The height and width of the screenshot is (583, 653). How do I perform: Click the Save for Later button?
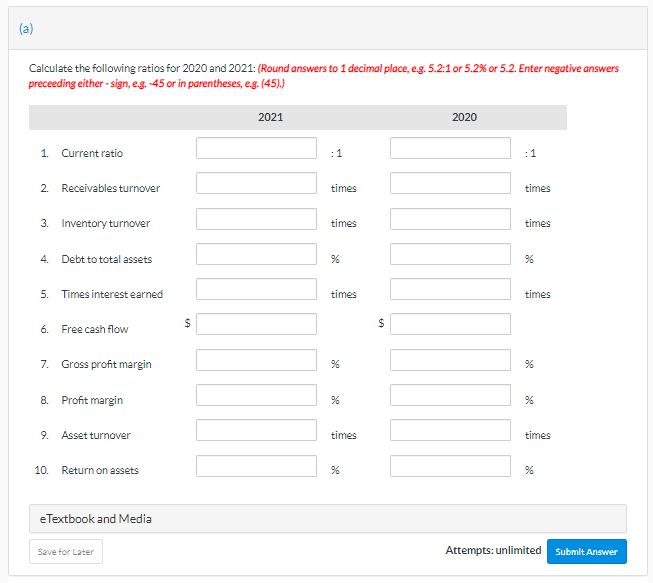pos(66,551)
